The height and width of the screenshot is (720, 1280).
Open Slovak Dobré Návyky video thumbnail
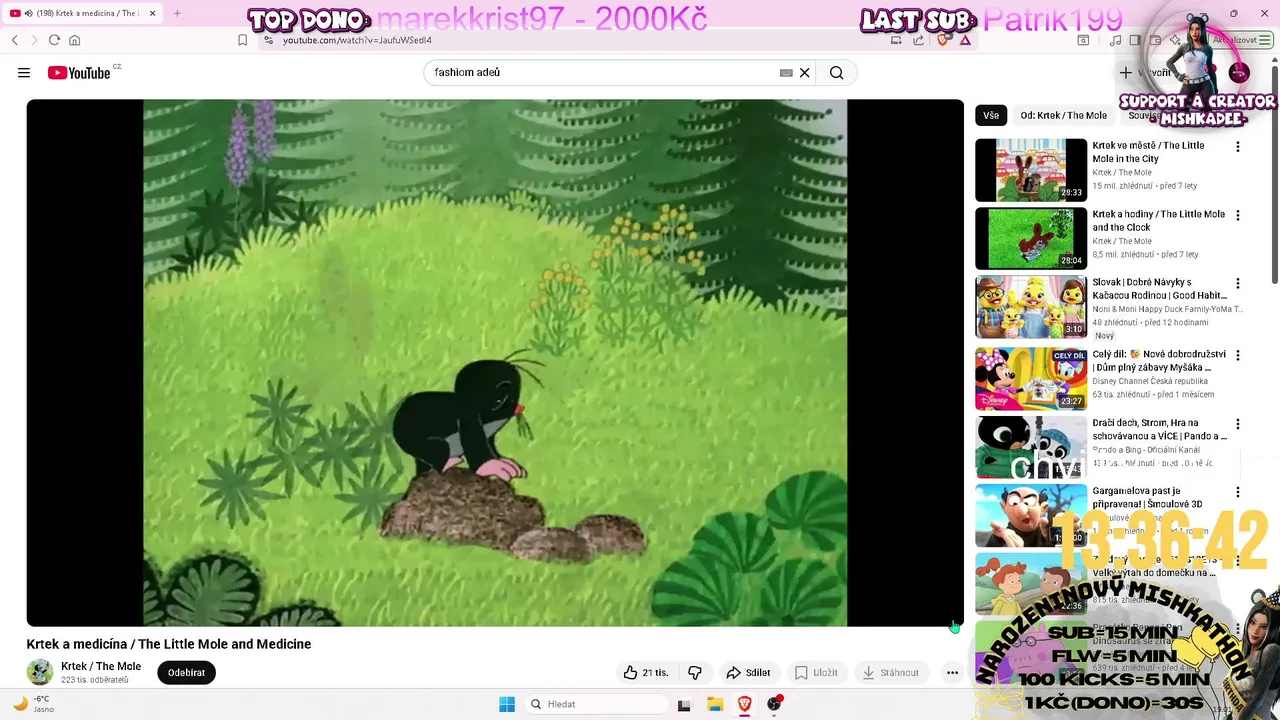tap(1031, 307)
